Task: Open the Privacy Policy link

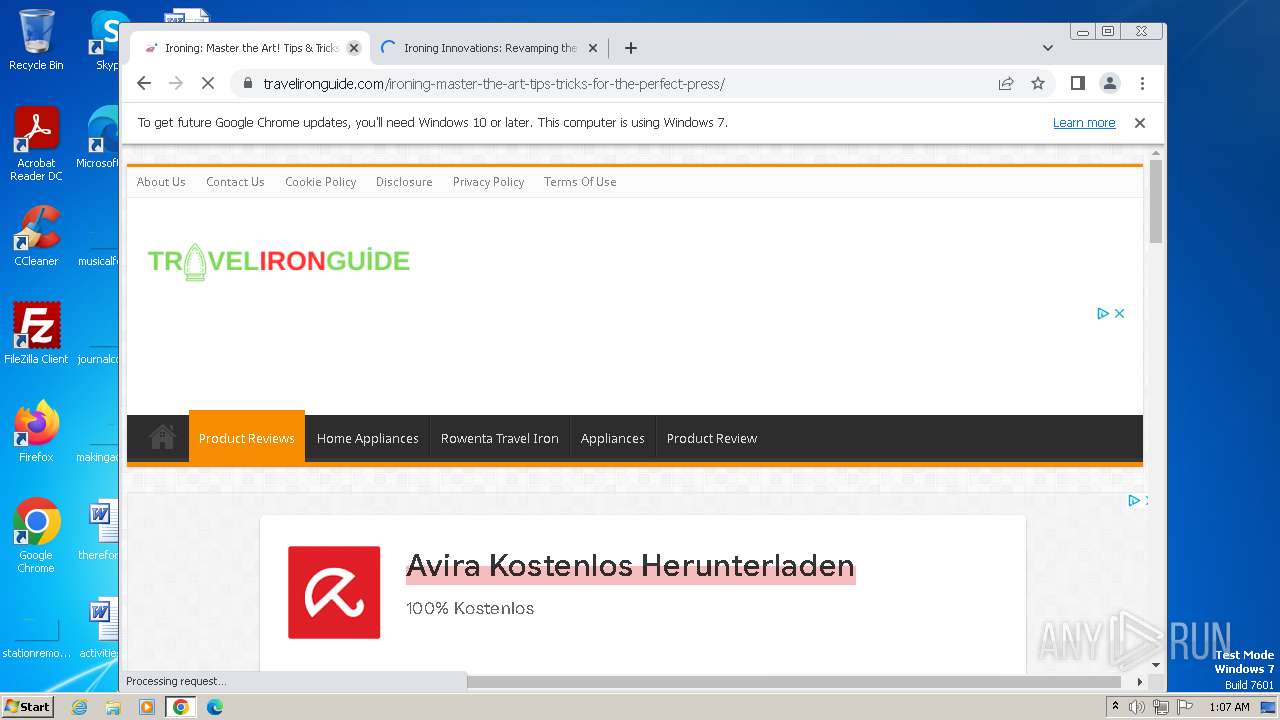Action: pos(488,182)
